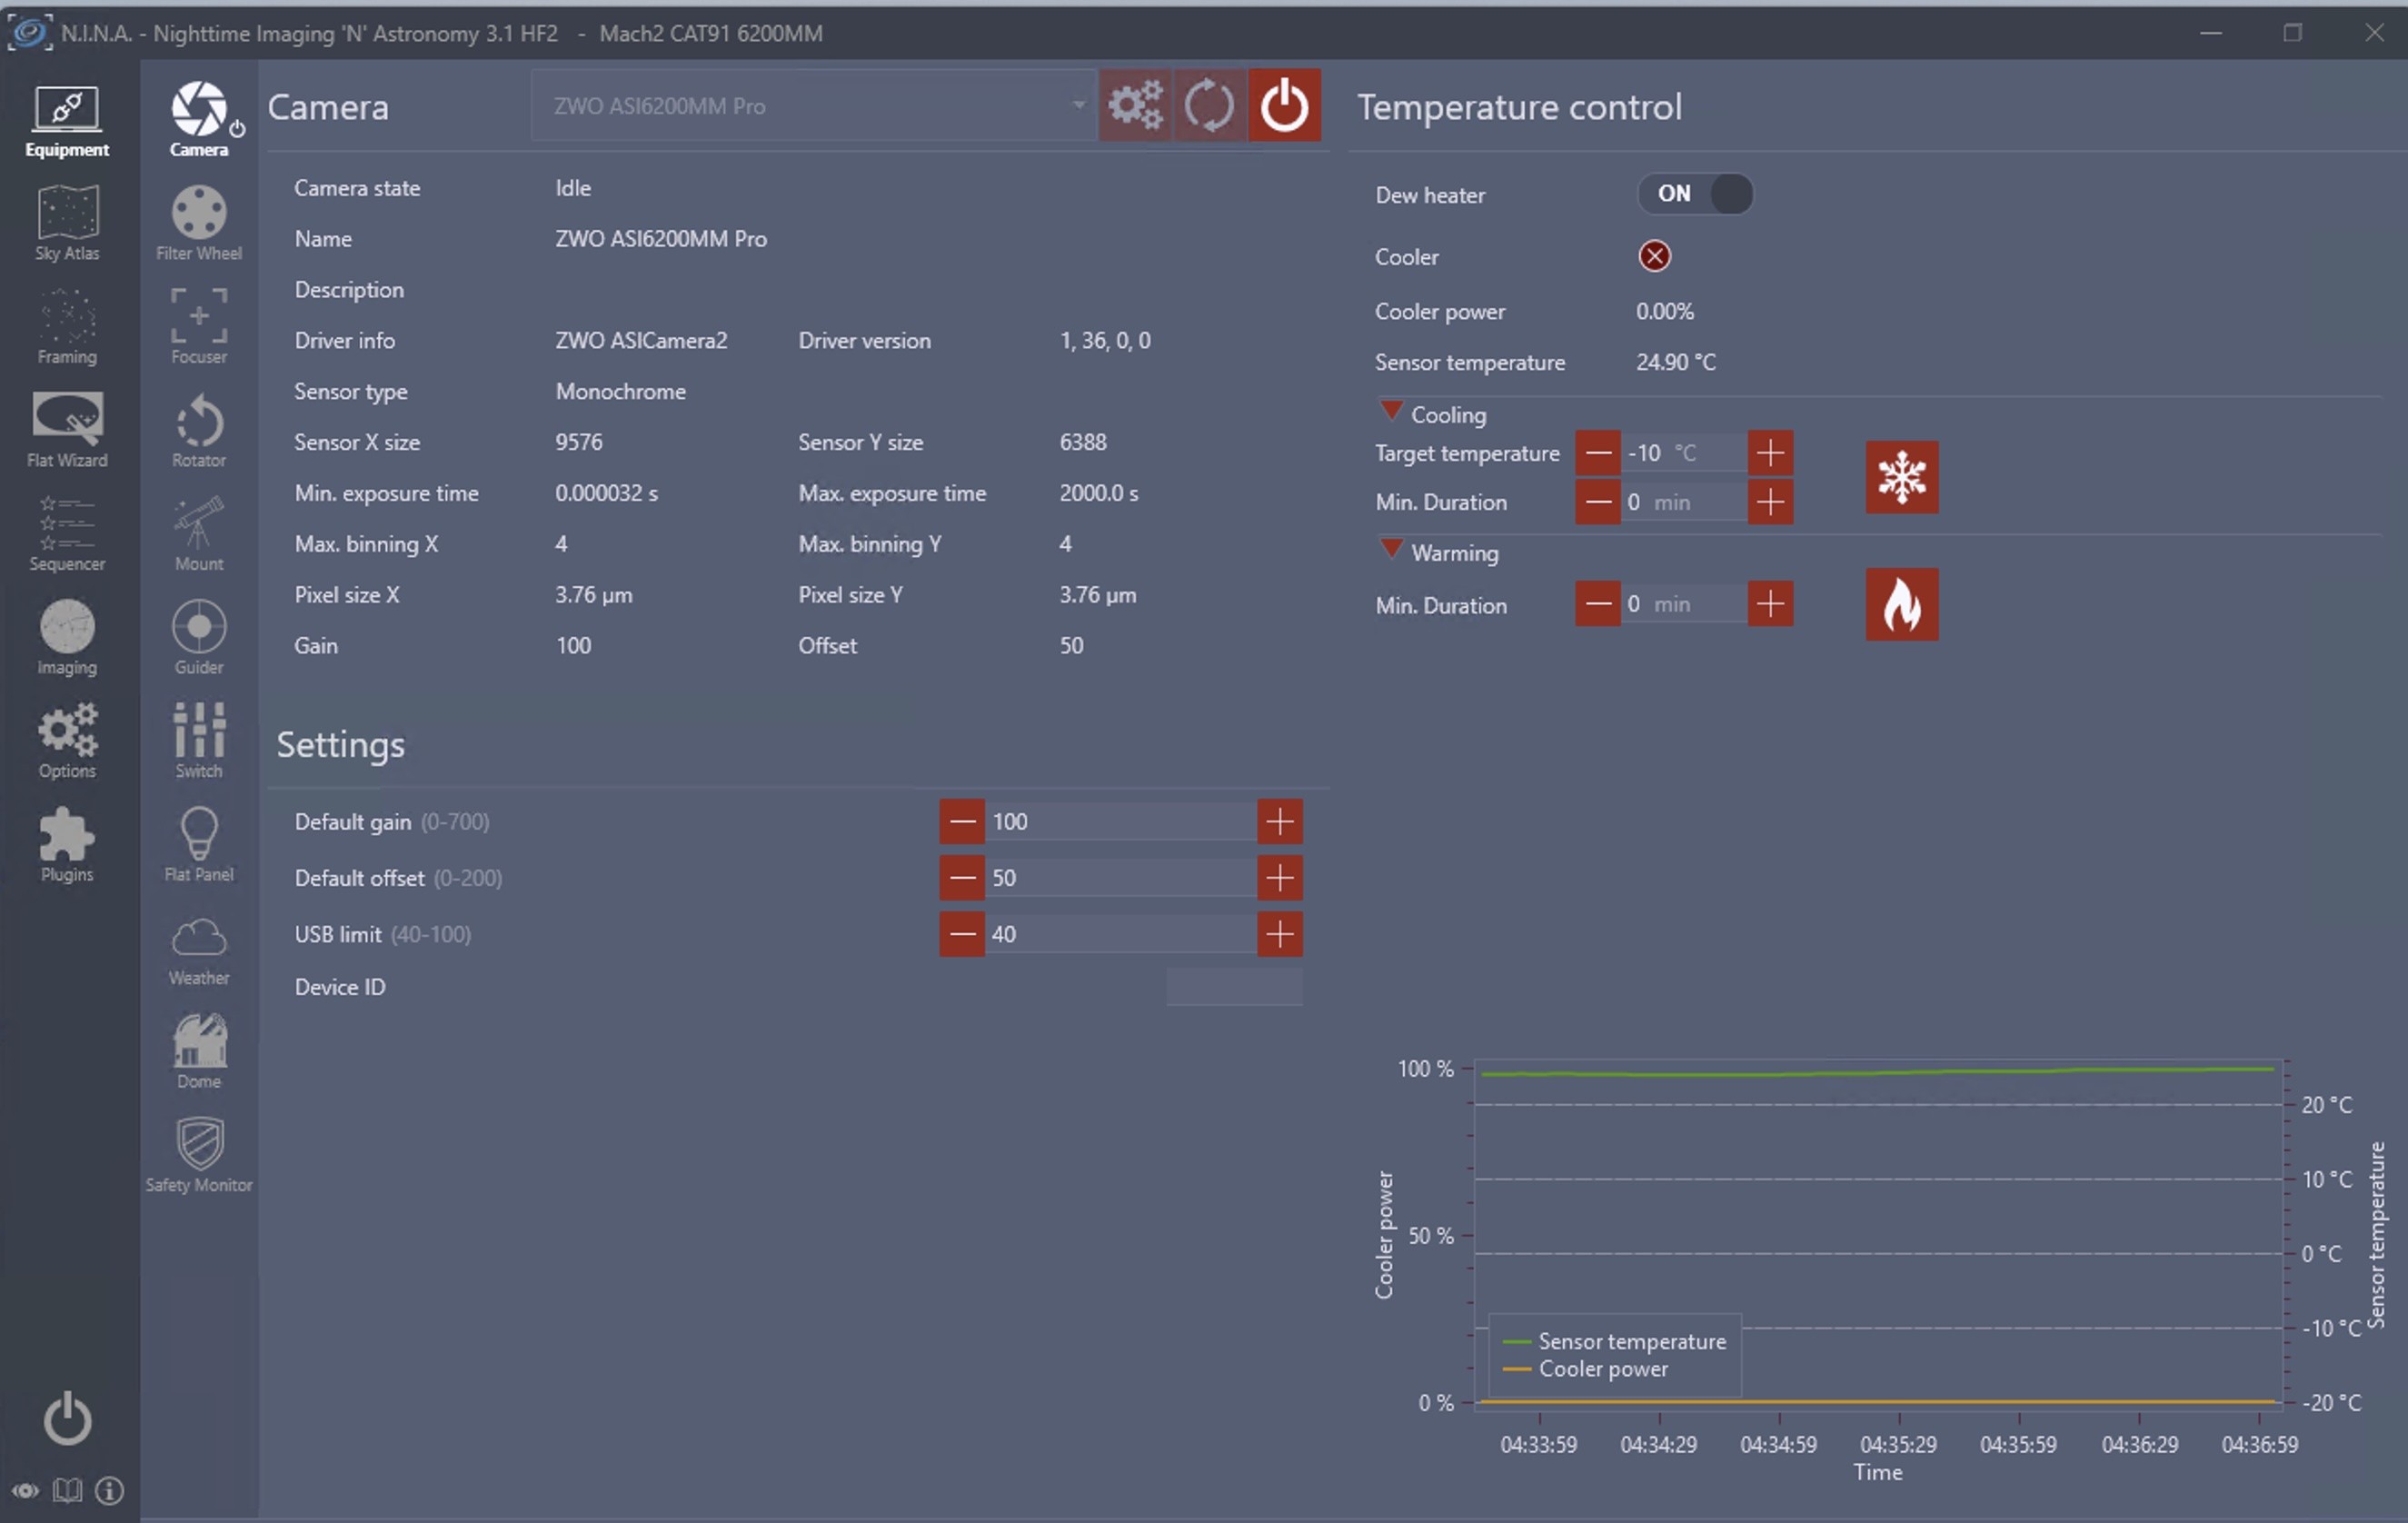Open the Sequencer tab
This screenshot has width=2408, height=1523.
tap(67, 534)
